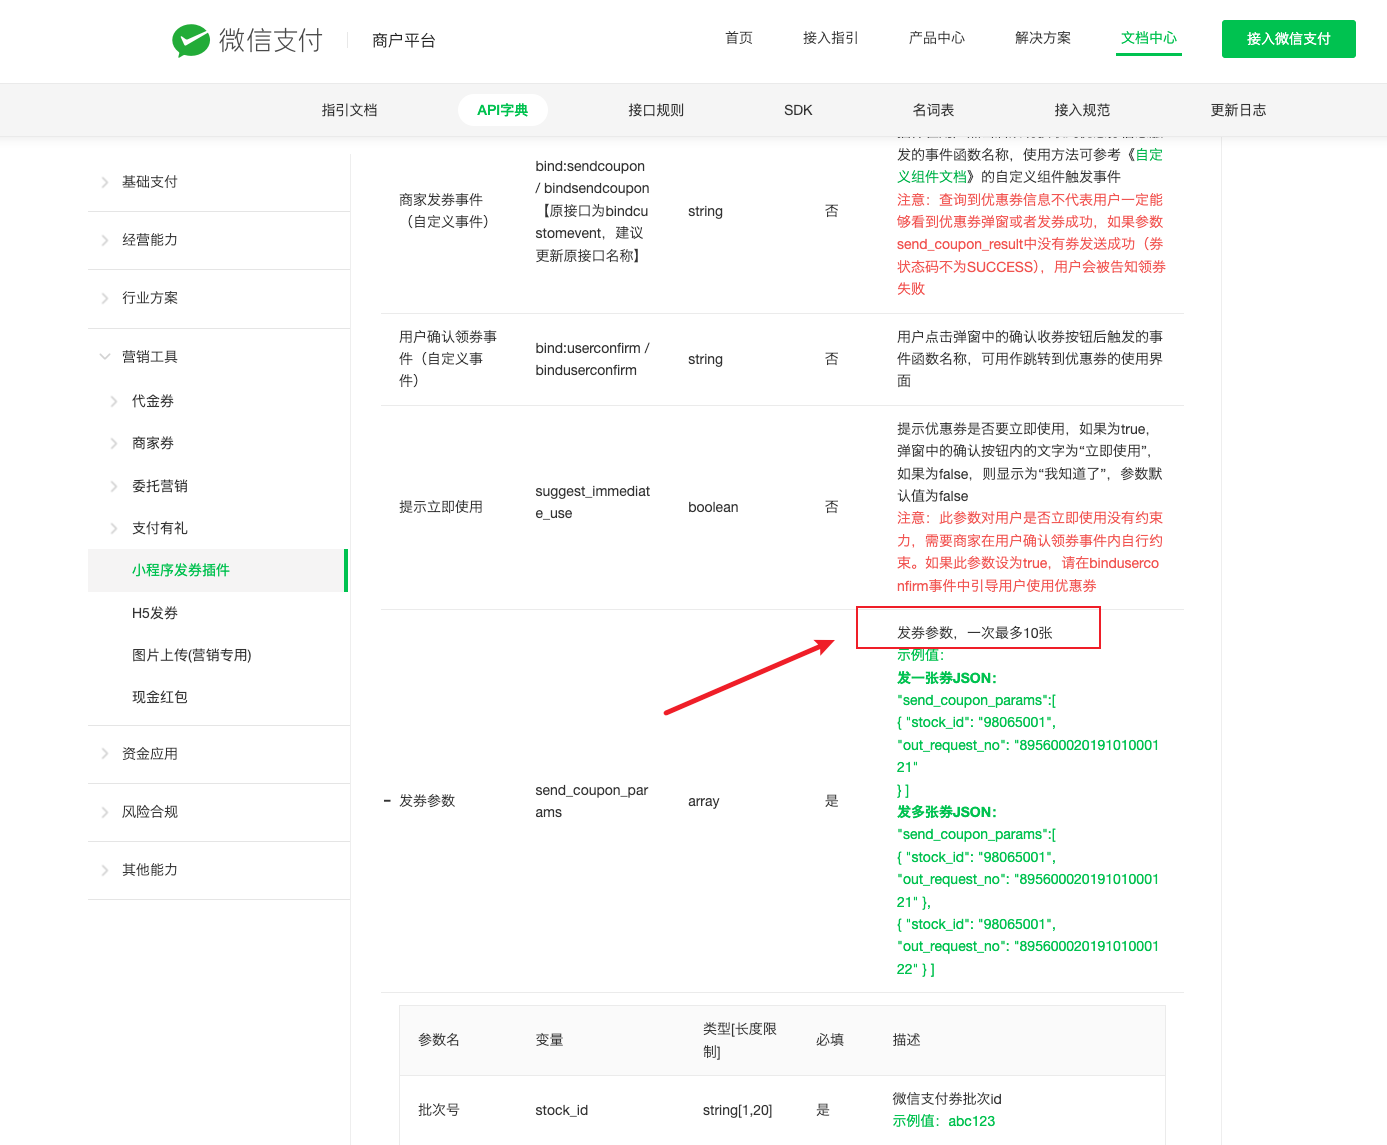The height and width of the screenshot is (1145, 1387).
Task: Collapse the 发券参数 parameter row
Action: (386, 800)
